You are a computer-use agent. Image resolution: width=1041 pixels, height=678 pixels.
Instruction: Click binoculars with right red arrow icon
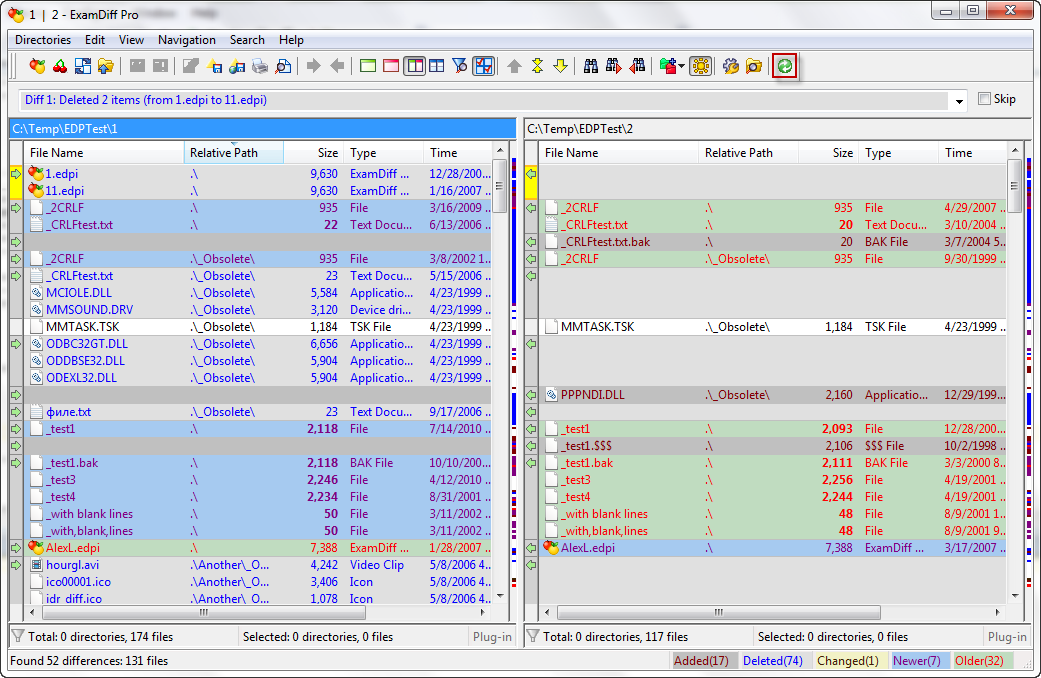(x=613, y=66)
